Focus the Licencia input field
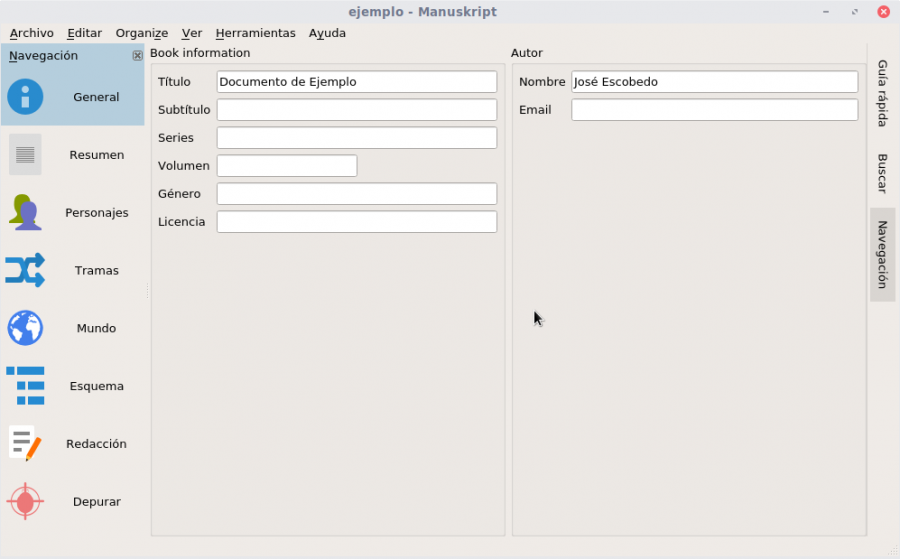The width and height of the screenshot is (900, 559). [x=356, y=222]
